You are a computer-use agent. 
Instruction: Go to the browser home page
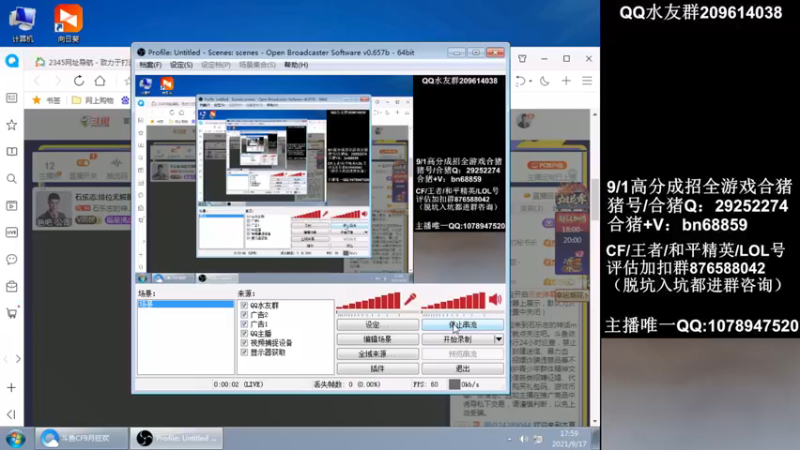[x=100, y=81]
